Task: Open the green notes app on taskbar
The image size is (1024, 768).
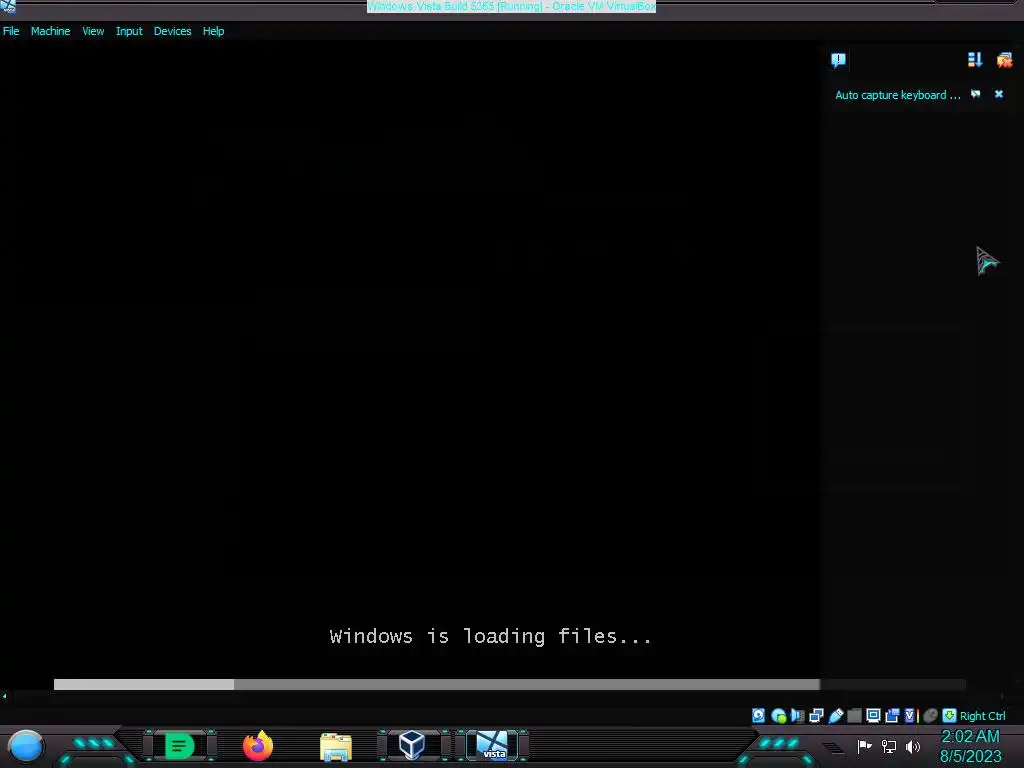Action: pyautogui.click(x=180, y=746)
